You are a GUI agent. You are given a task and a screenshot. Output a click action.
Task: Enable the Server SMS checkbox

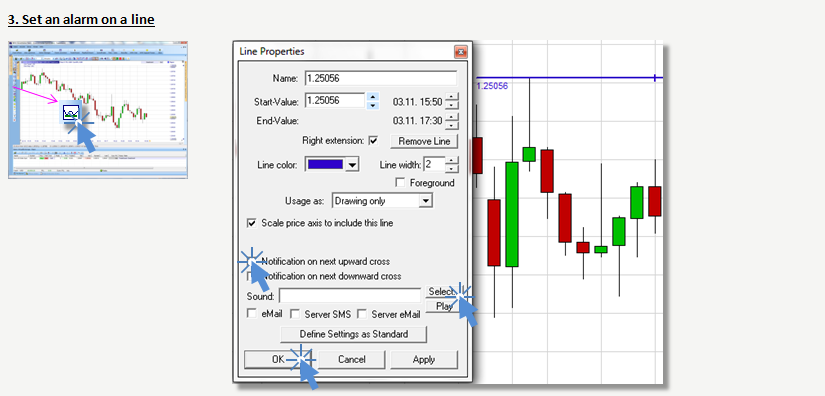(x=295, y=314)
